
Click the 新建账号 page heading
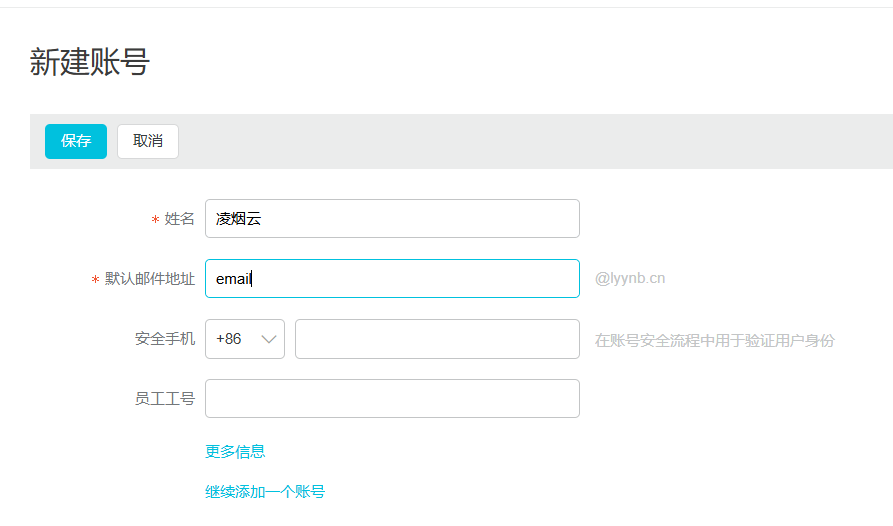[90, 62]
